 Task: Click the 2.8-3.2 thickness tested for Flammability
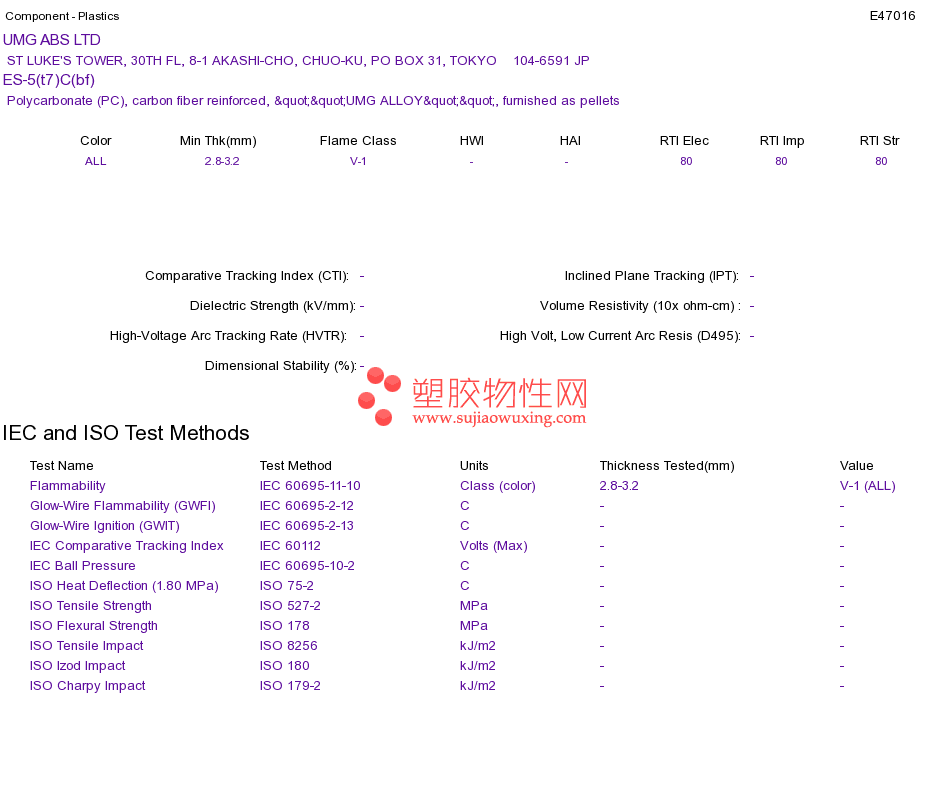619,485
